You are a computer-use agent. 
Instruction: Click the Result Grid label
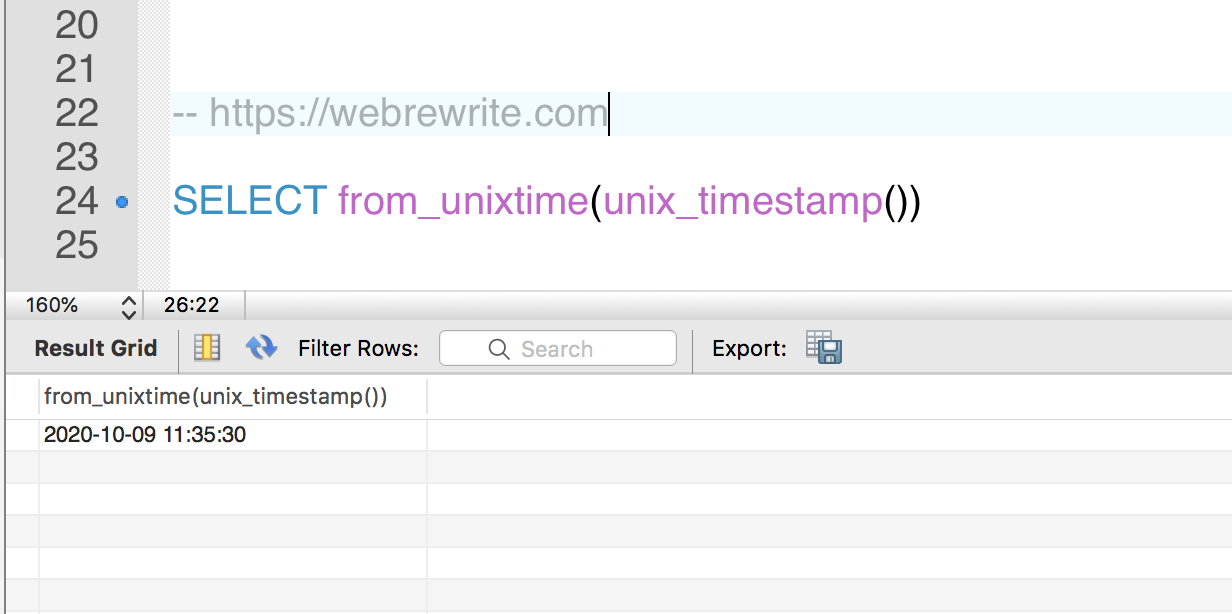[x=96, y=349]
